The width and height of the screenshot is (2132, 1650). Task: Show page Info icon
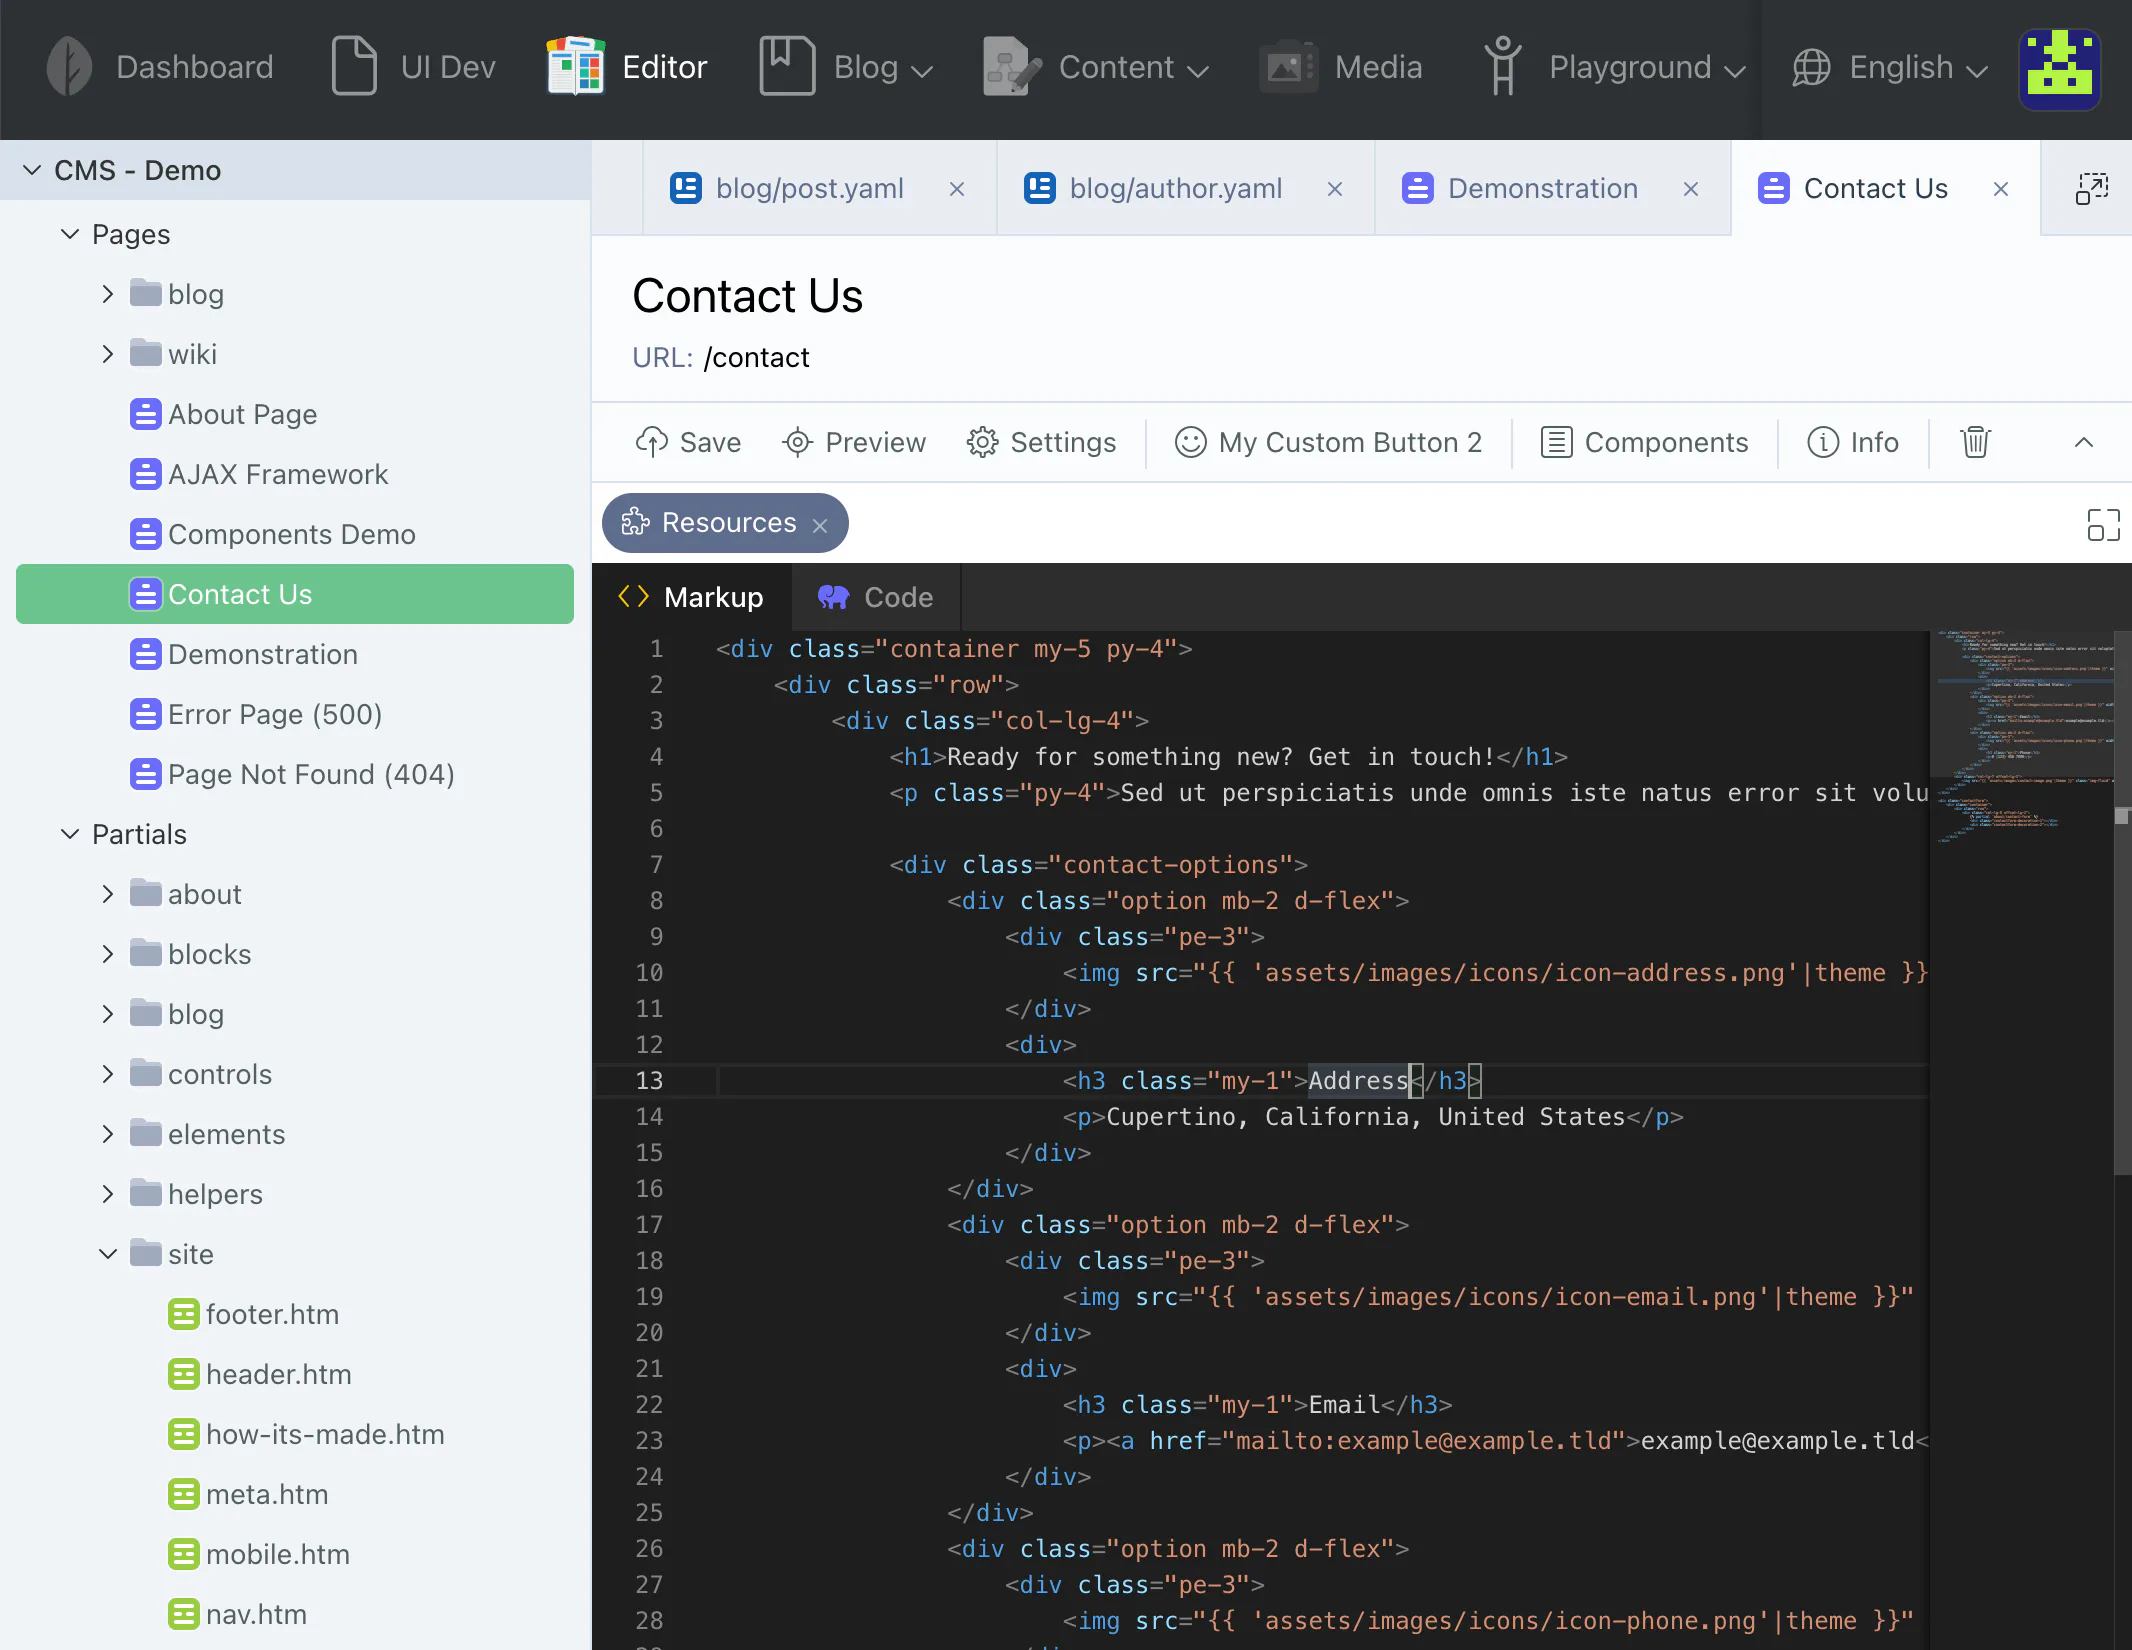[x=1822, y=442]
